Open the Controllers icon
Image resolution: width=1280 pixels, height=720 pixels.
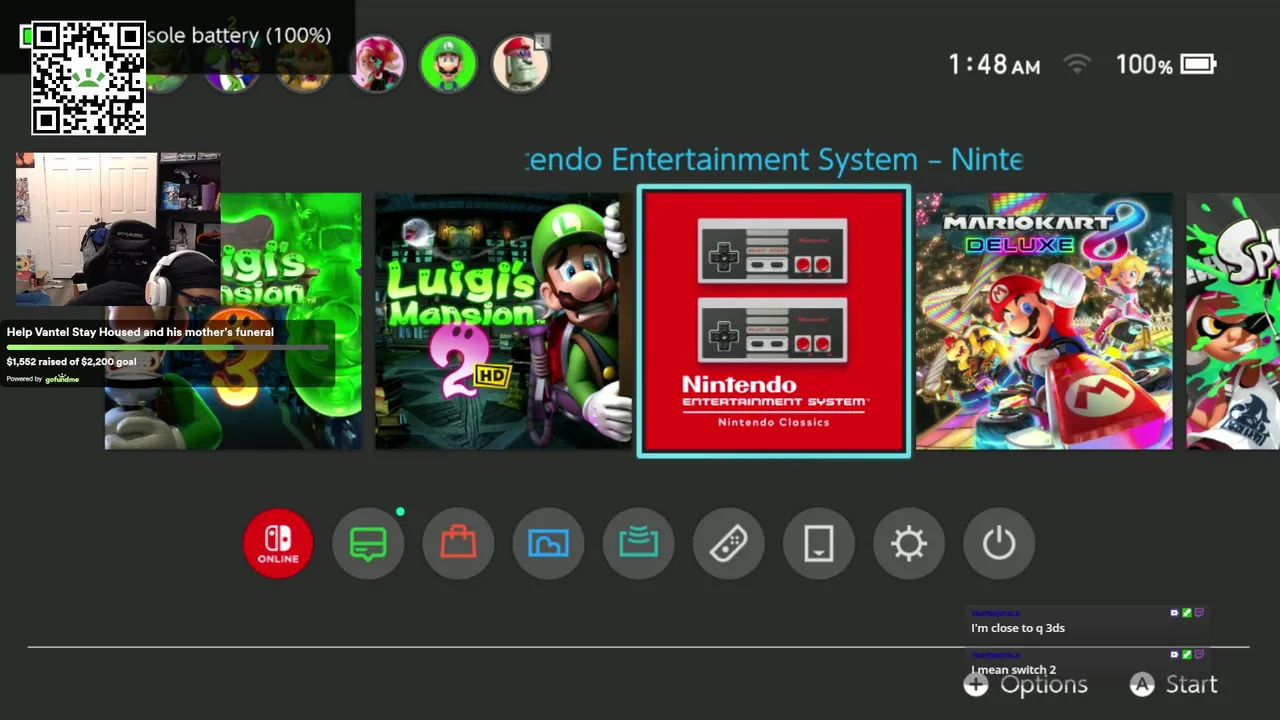click(x=728, y=543)
